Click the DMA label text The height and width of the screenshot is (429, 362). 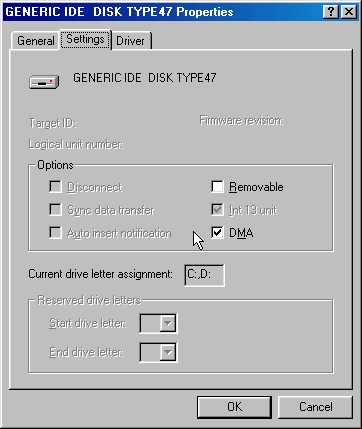241,233
